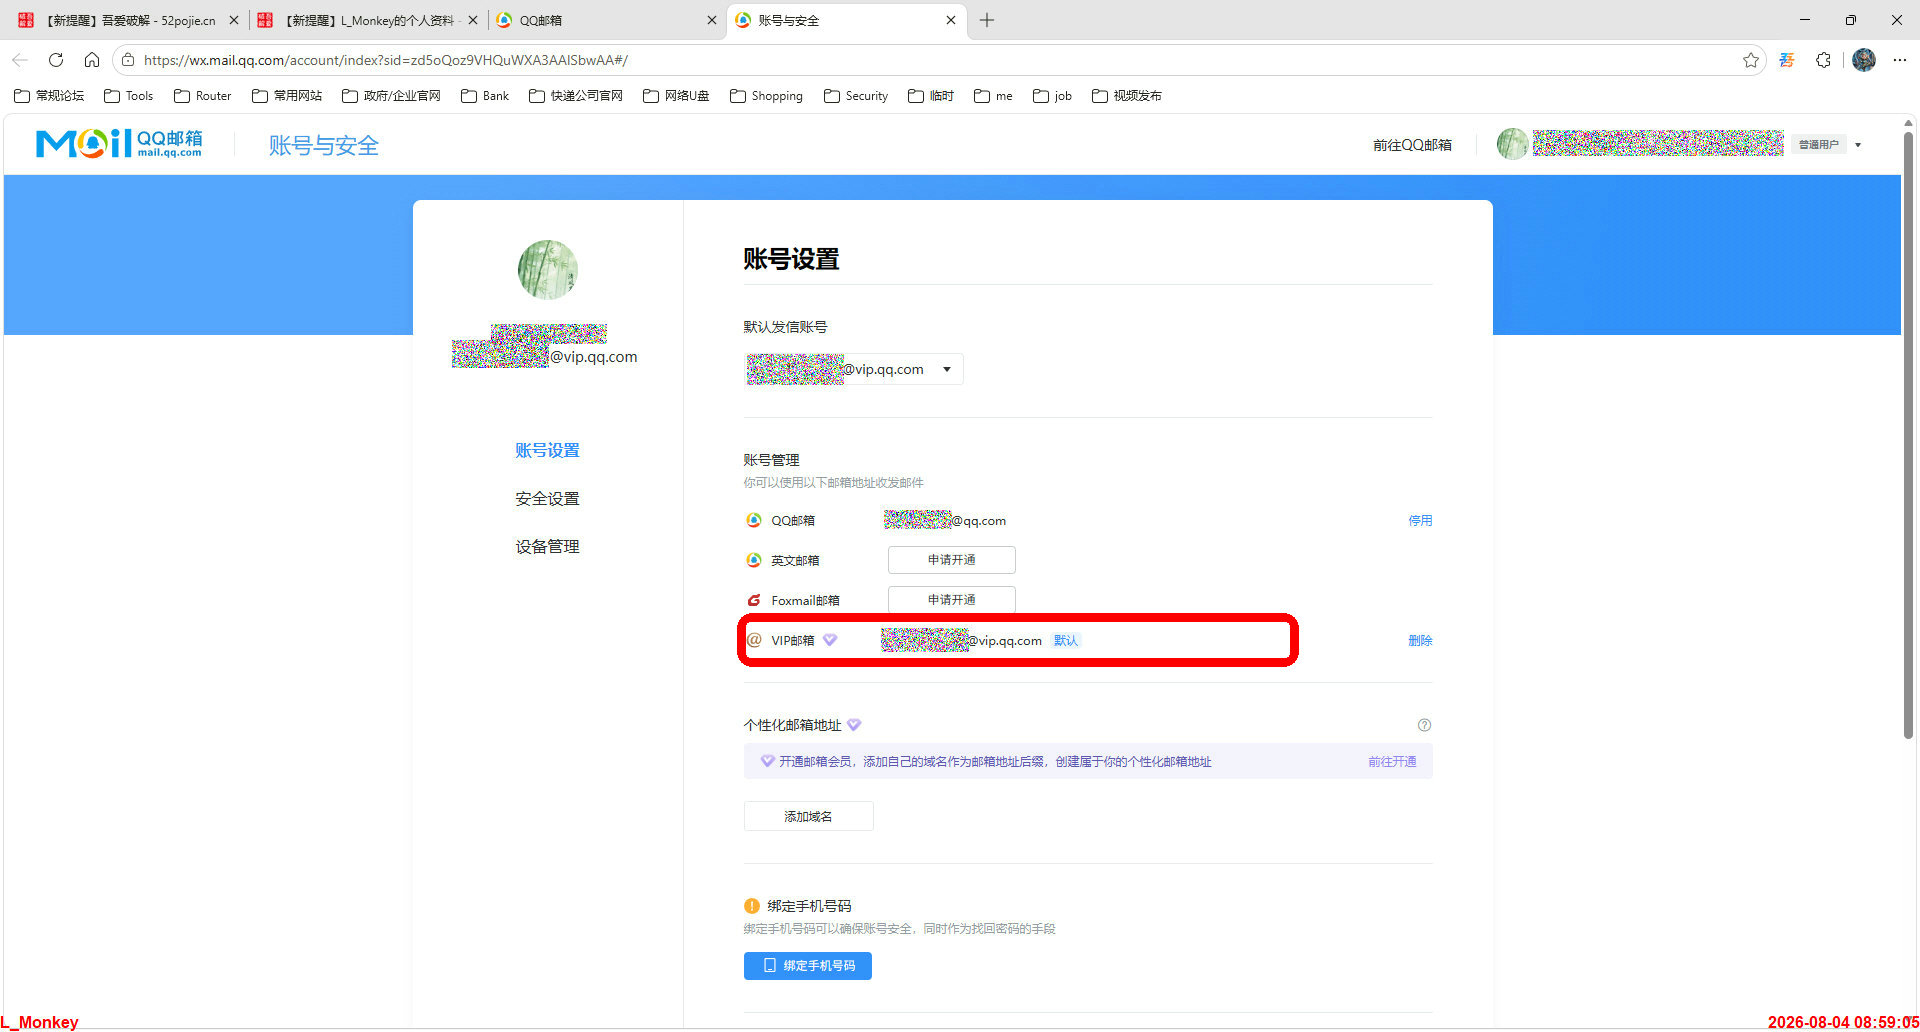This screenshot has height=1032, width=1920.
Task: Open the Router bookmarks folder
Action: [x=203, y=96]
